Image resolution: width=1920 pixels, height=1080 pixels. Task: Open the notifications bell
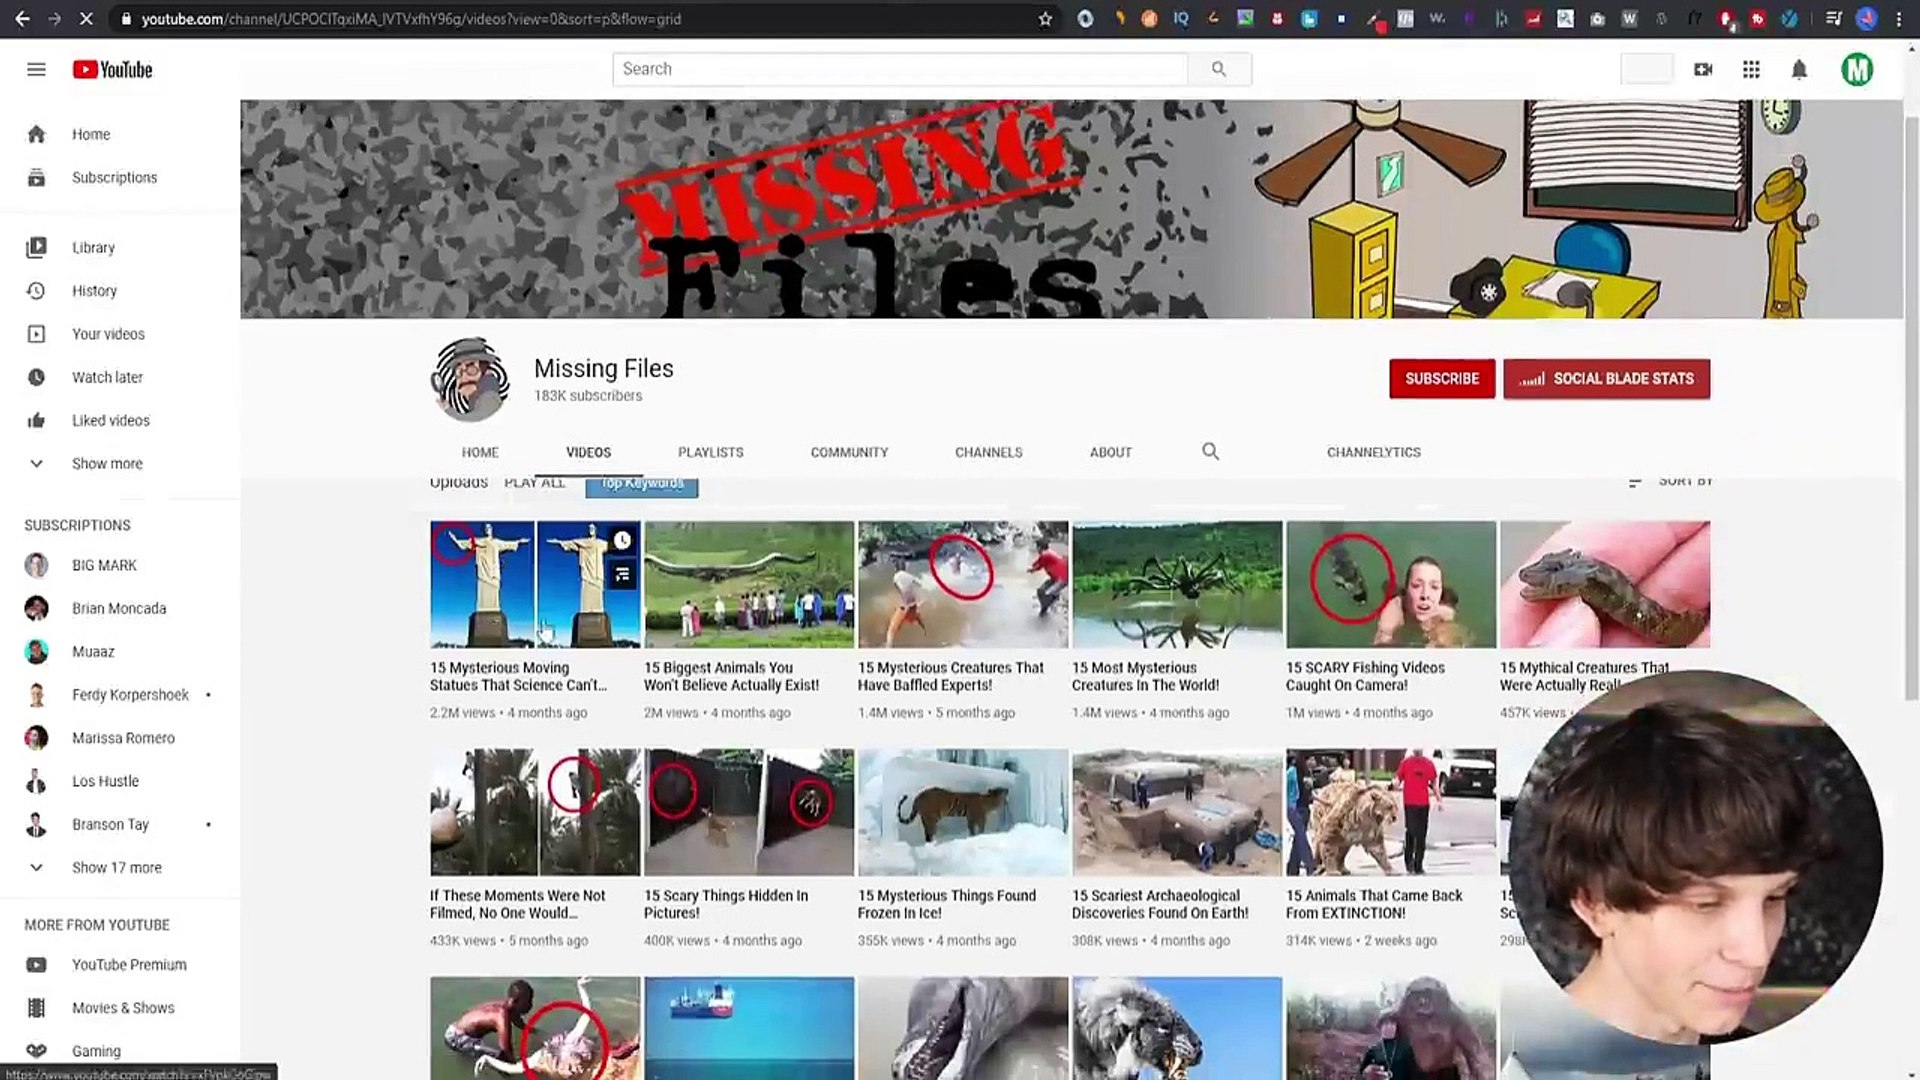1799,69
